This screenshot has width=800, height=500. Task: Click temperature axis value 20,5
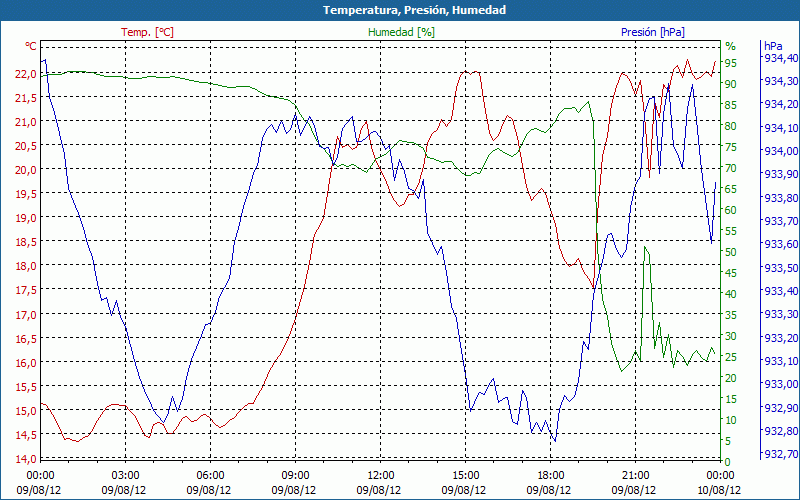(x=26, y=146)
